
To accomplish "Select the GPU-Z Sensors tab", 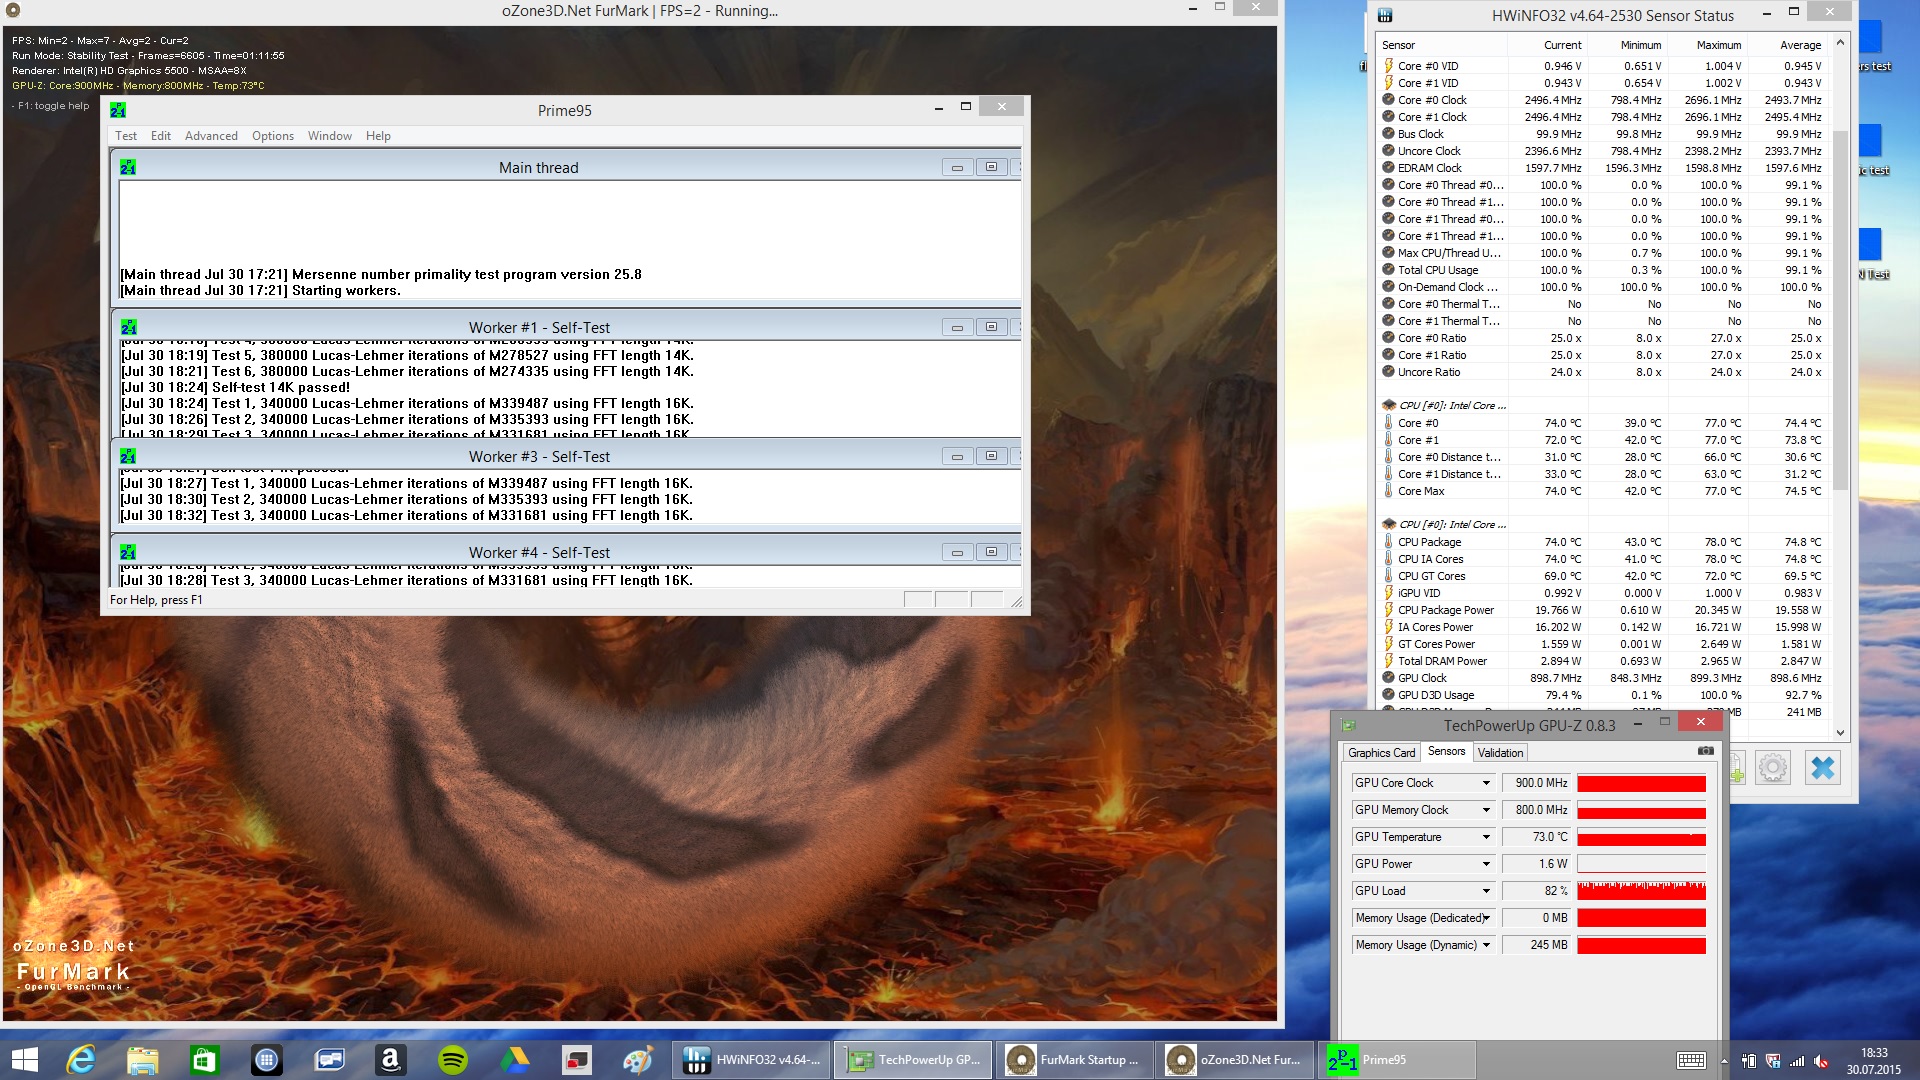I will (1446, 751).
